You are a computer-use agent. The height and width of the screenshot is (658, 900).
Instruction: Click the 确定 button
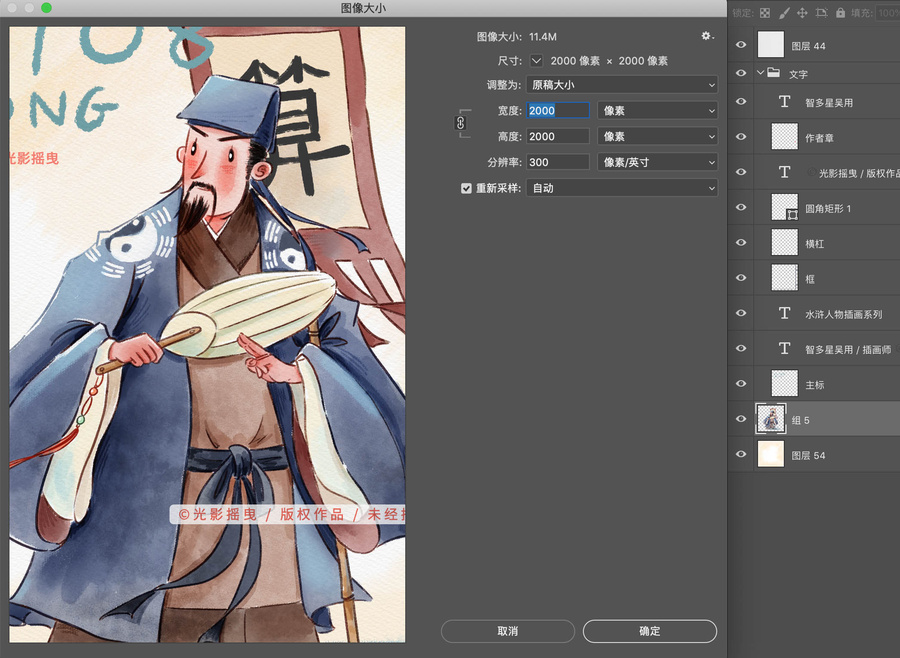[650, 631]
